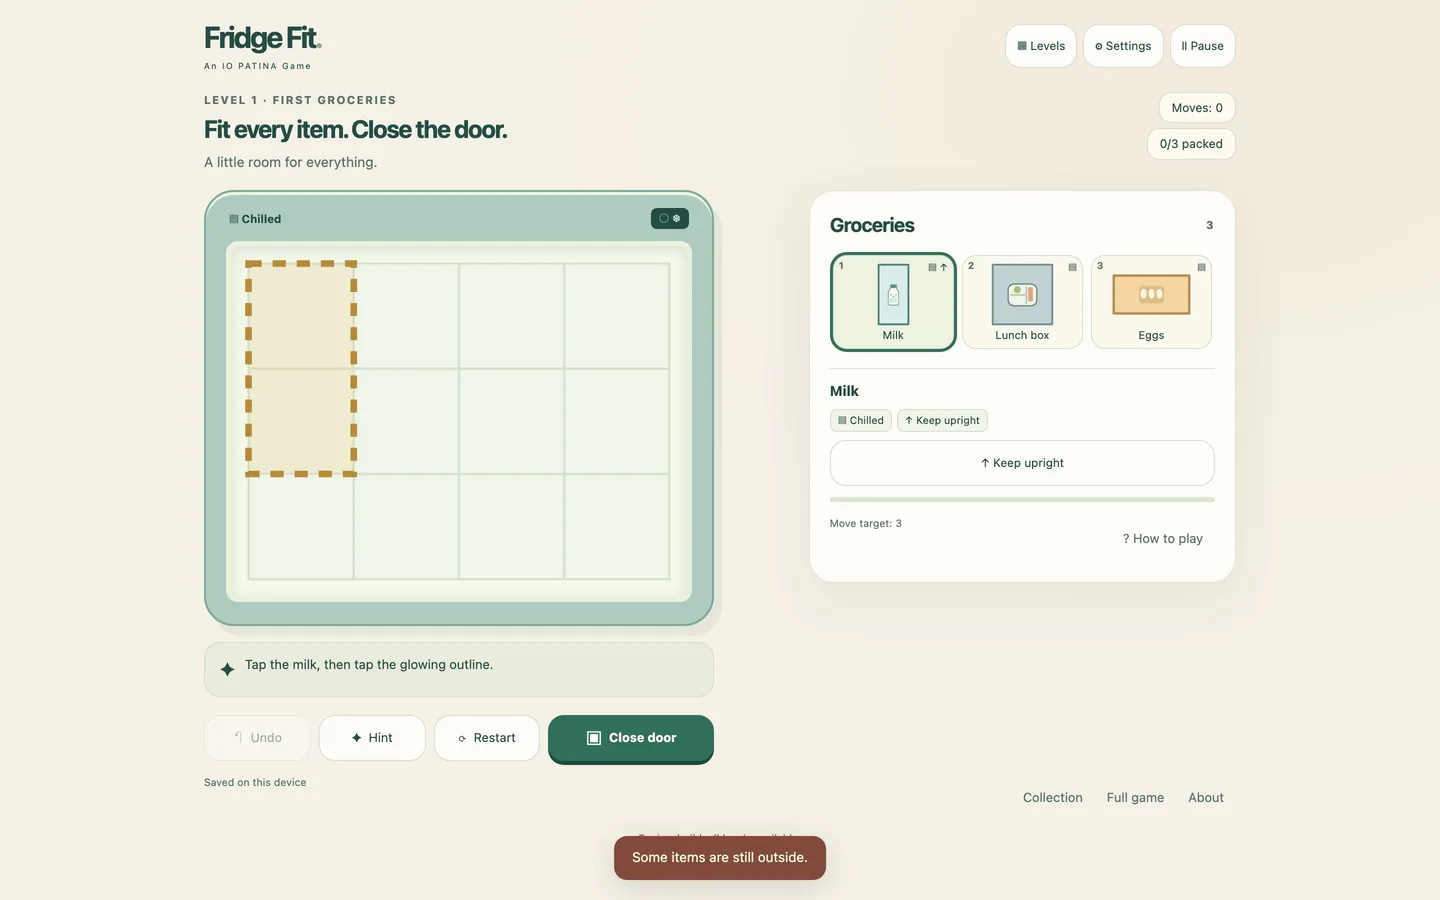Click the Moves: 0 counter
Image resolution: width=1440 pixels, height=900 pixels.
point(1197,108)
